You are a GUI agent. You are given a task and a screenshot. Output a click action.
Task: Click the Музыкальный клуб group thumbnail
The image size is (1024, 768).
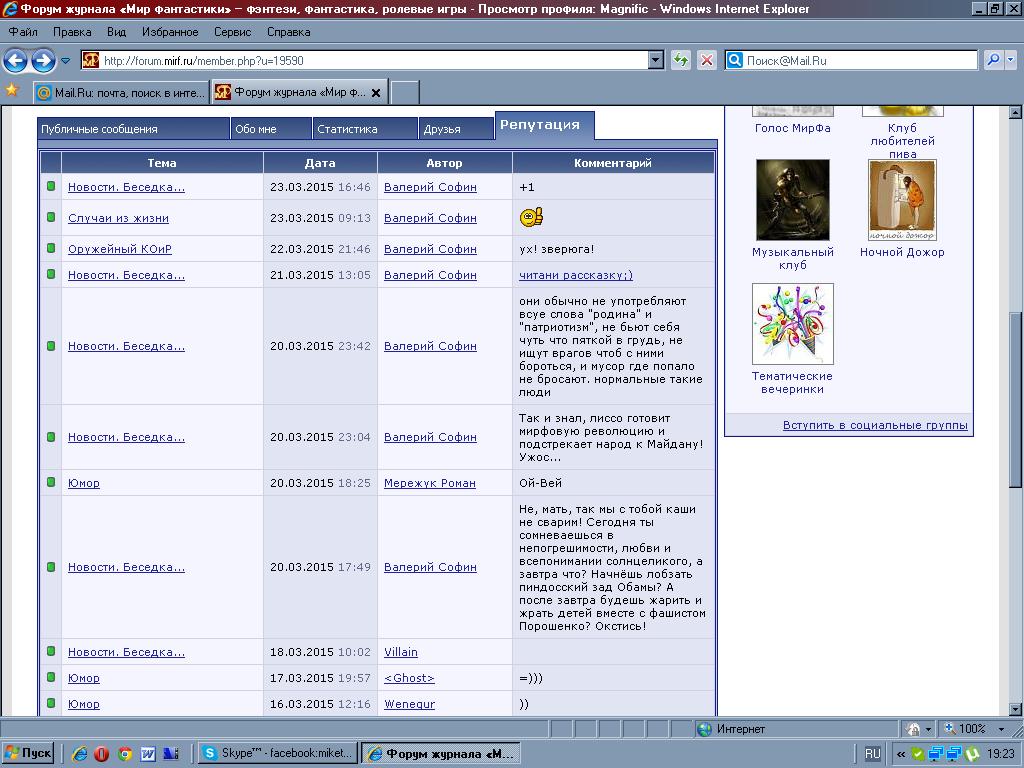click(x=792, y=200)
